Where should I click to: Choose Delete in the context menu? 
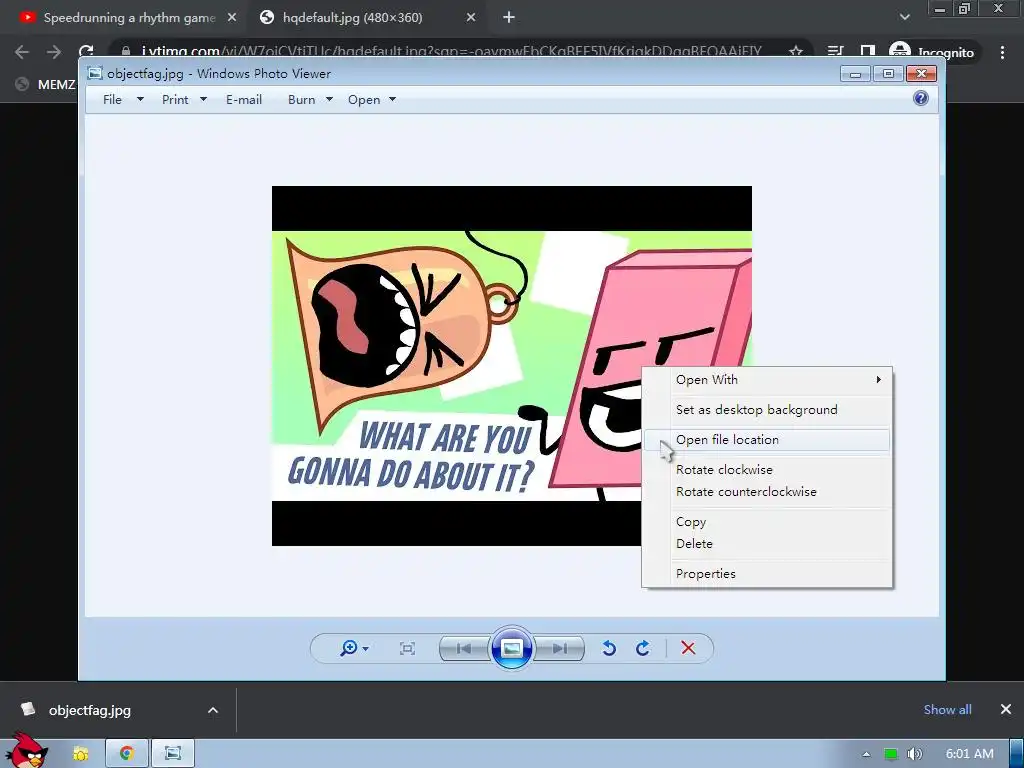[x=767, y=543]
